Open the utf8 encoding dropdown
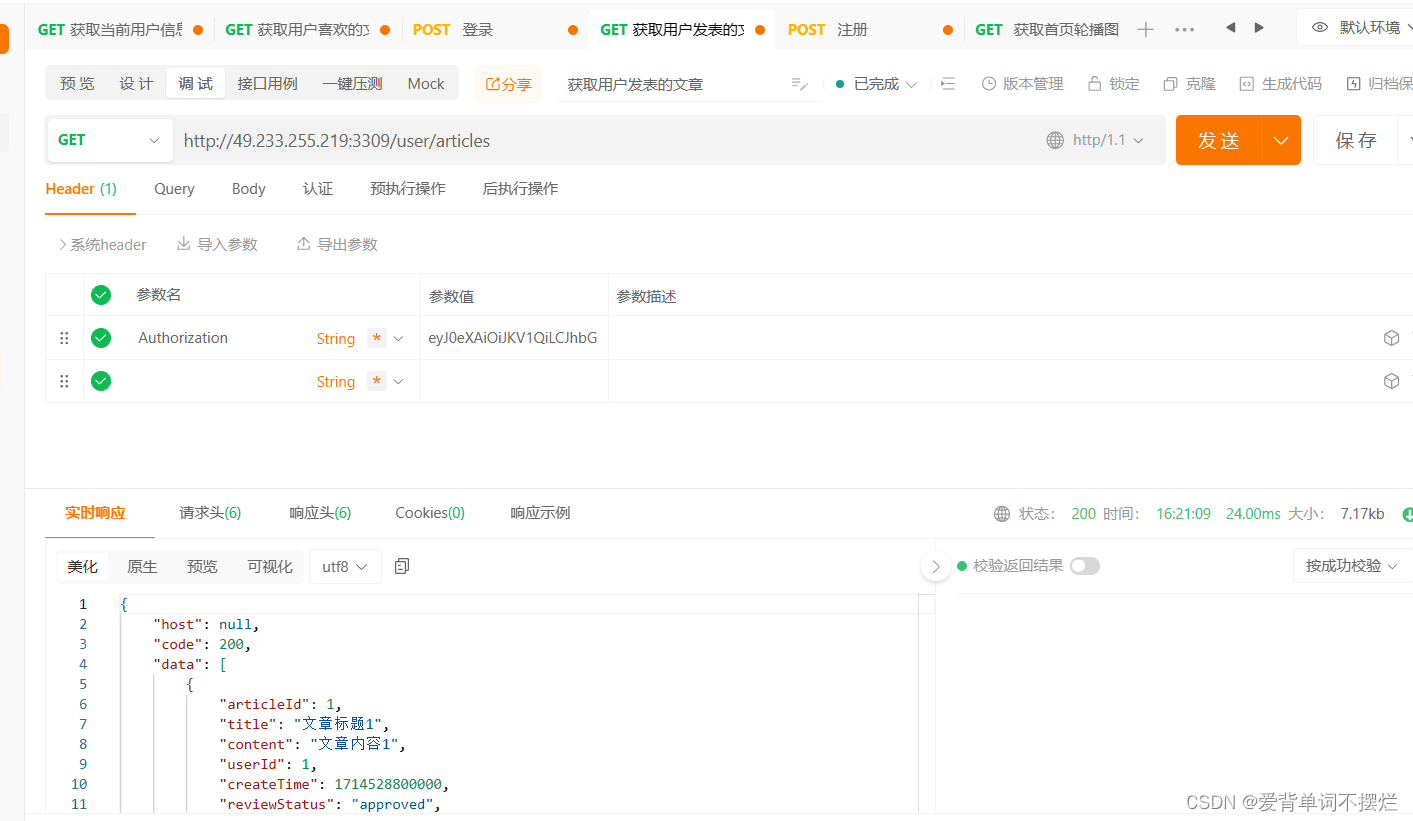This screenshot has height=821, width=1413. tap(345, 566)
